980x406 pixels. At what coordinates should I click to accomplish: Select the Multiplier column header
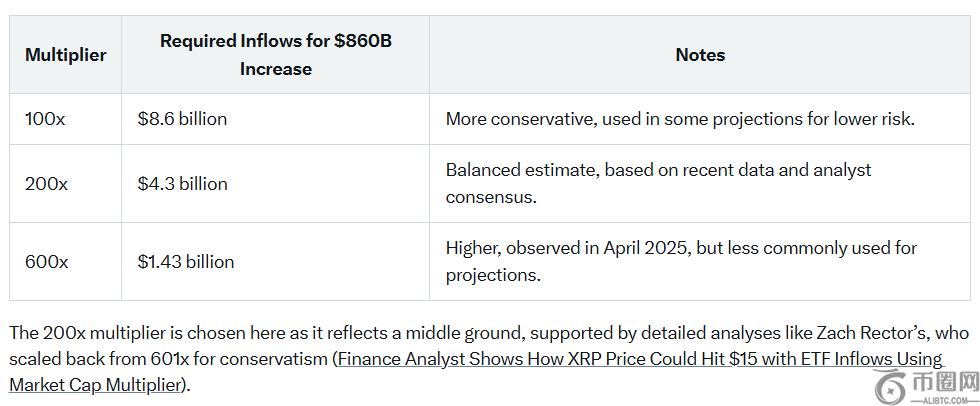pyautogui.click(x=66, y=55)
